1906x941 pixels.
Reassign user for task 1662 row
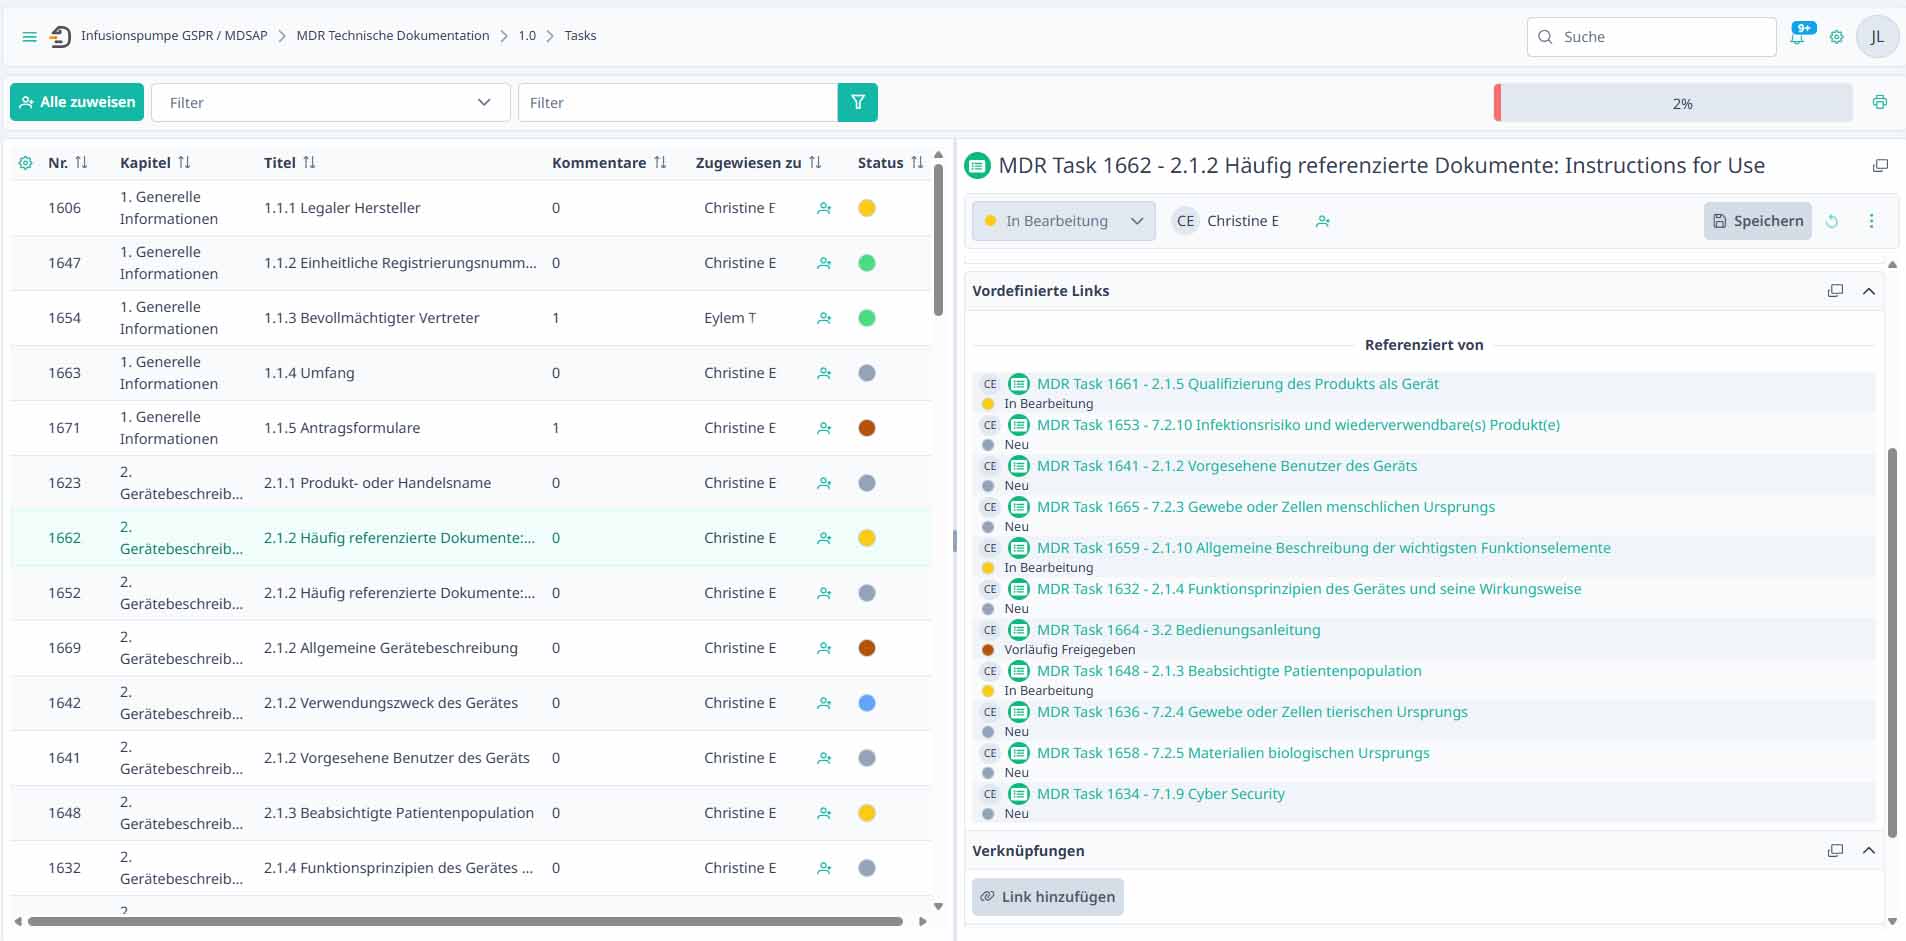824,538
